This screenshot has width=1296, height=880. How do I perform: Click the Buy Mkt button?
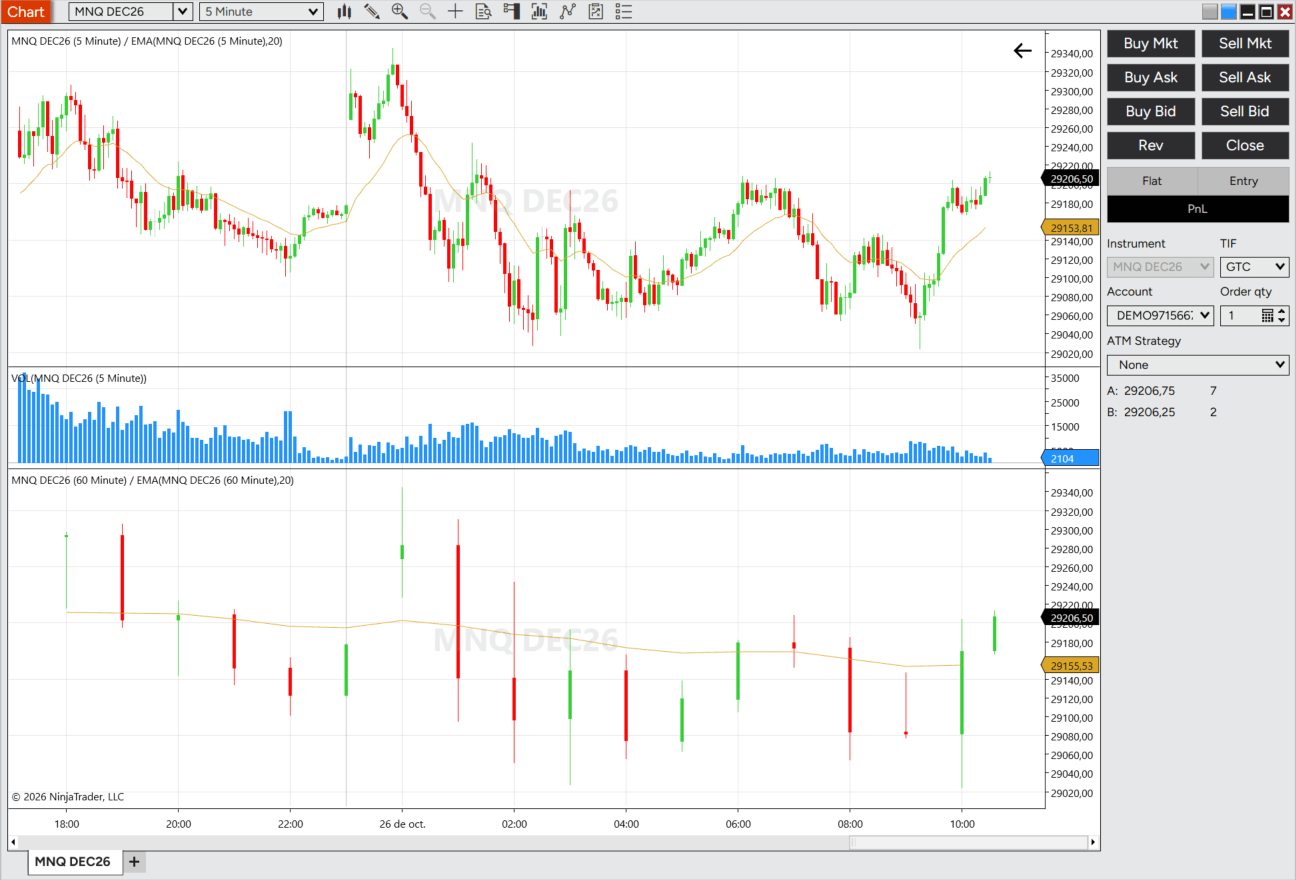[x=1151, y=43]
